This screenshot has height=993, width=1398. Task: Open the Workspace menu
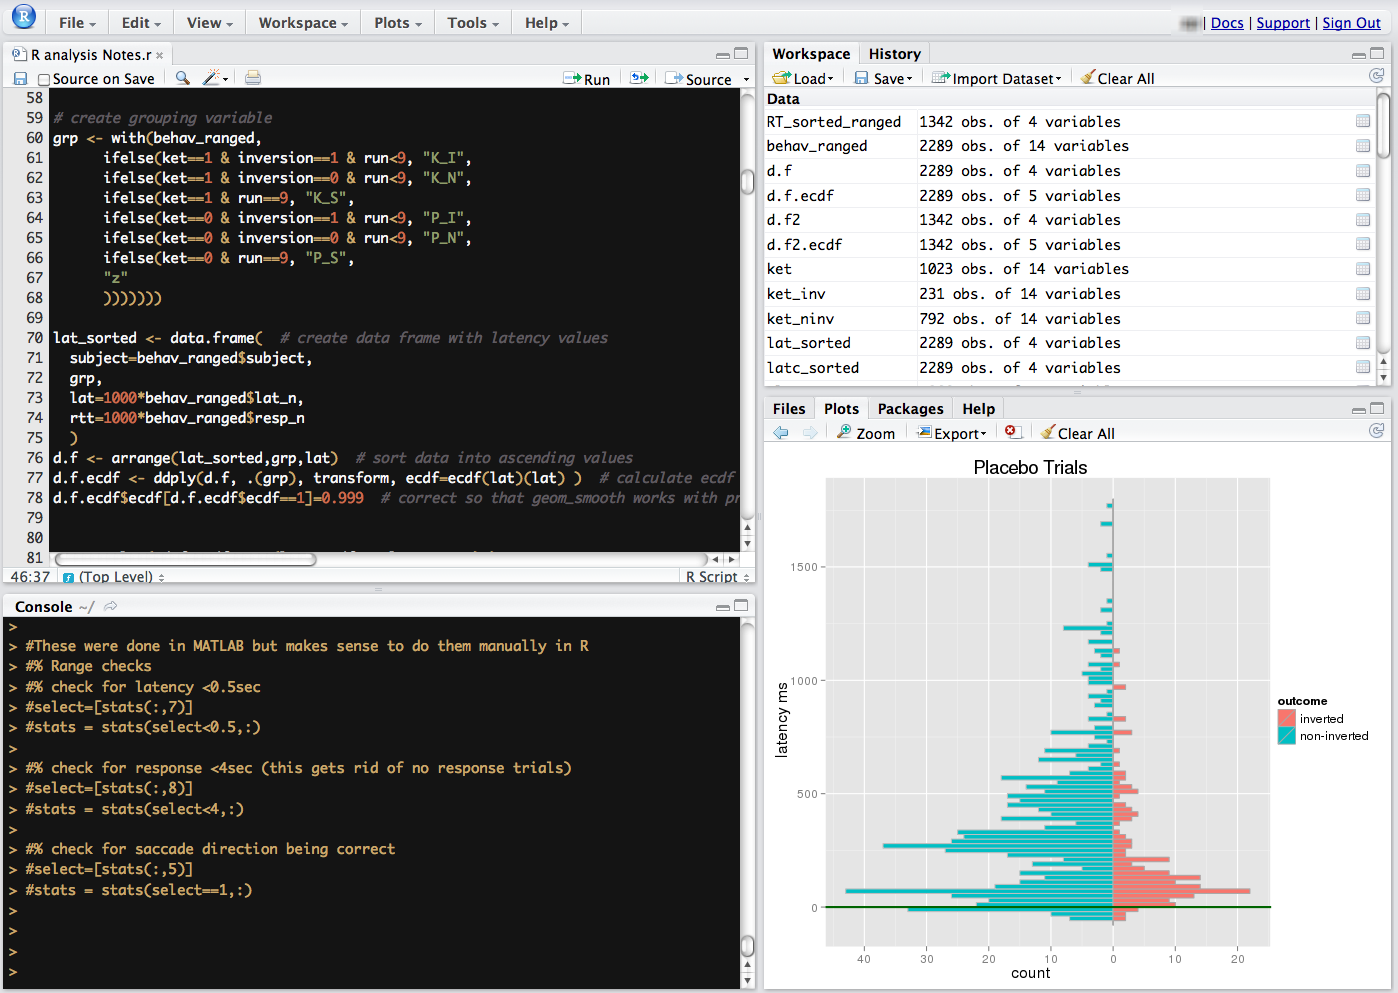[303, 22]
